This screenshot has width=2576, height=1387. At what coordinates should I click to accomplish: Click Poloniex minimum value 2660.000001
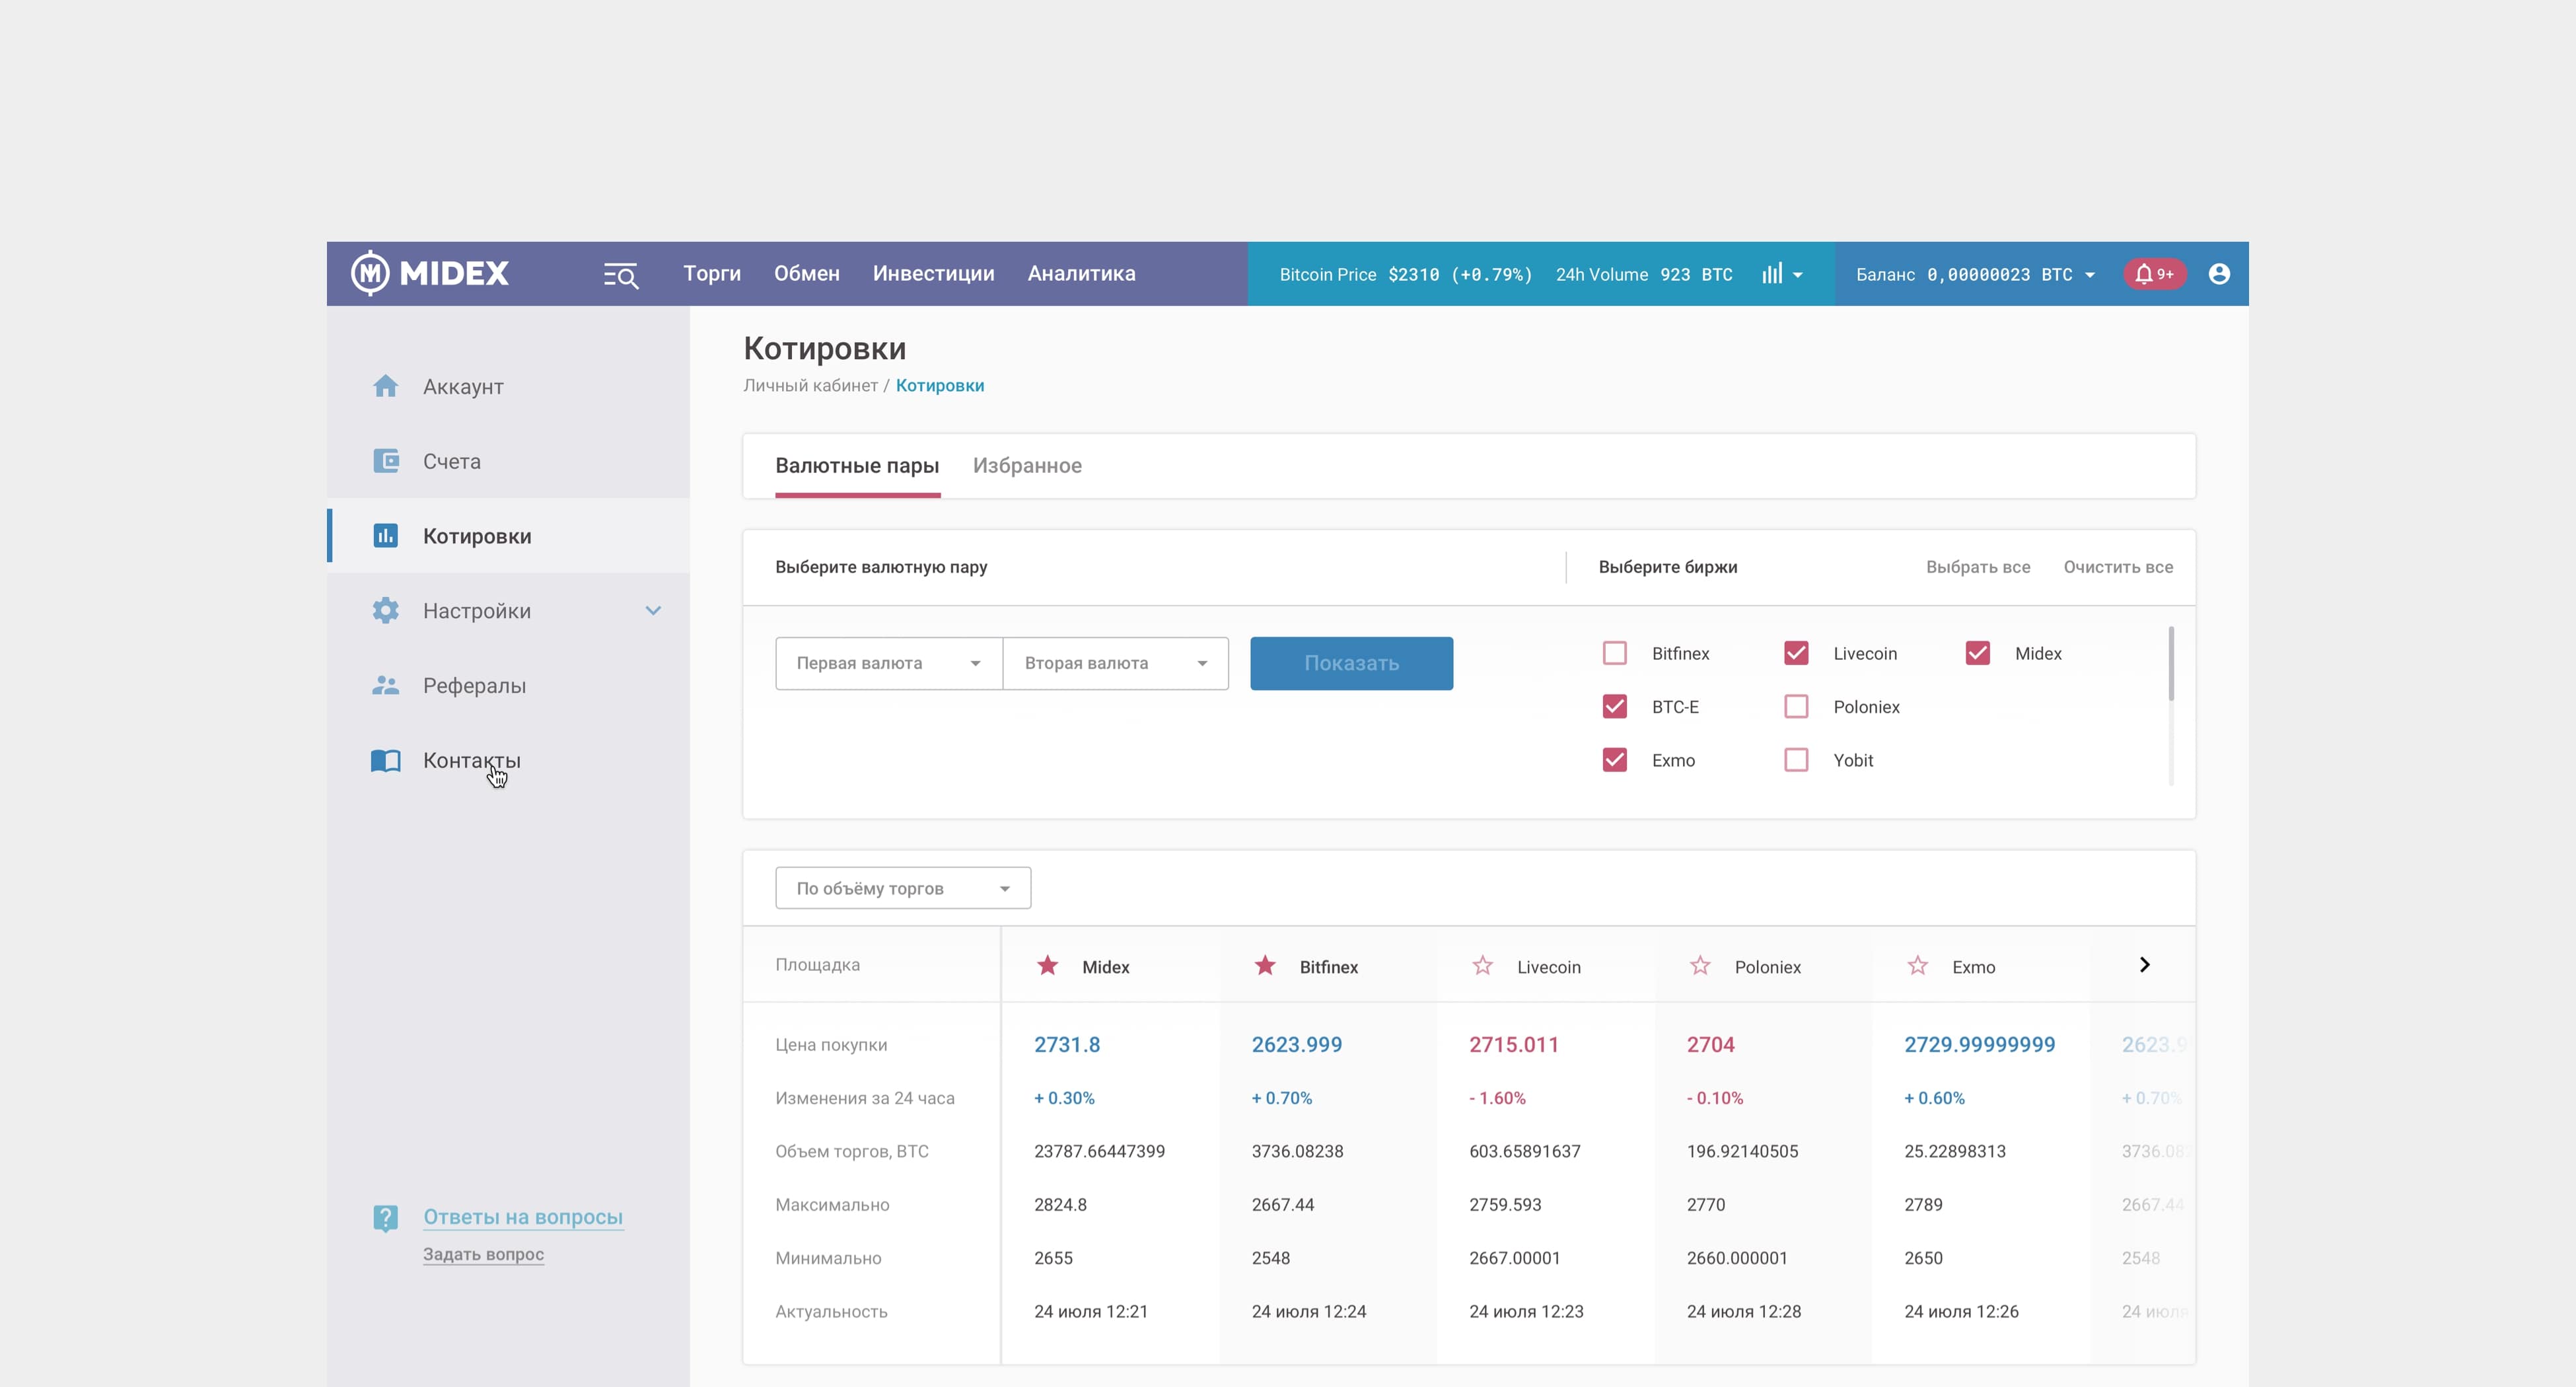click(x=1737, y=1258)
